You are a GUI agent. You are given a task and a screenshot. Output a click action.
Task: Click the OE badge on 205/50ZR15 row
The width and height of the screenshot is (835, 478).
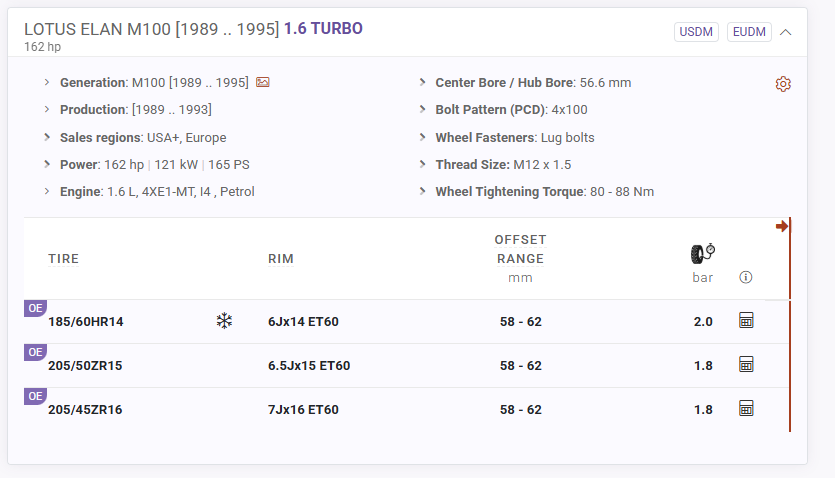click(35, 352)
